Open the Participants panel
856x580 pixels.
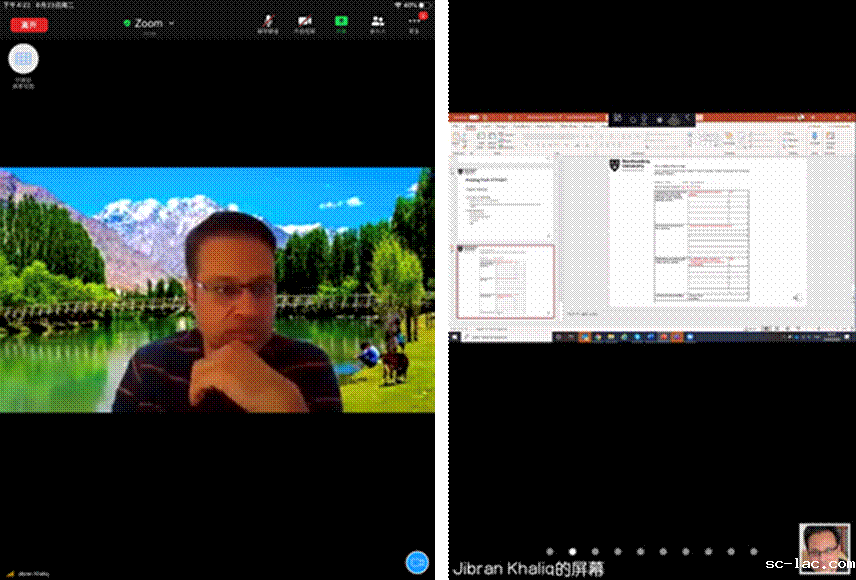point(377,23)
